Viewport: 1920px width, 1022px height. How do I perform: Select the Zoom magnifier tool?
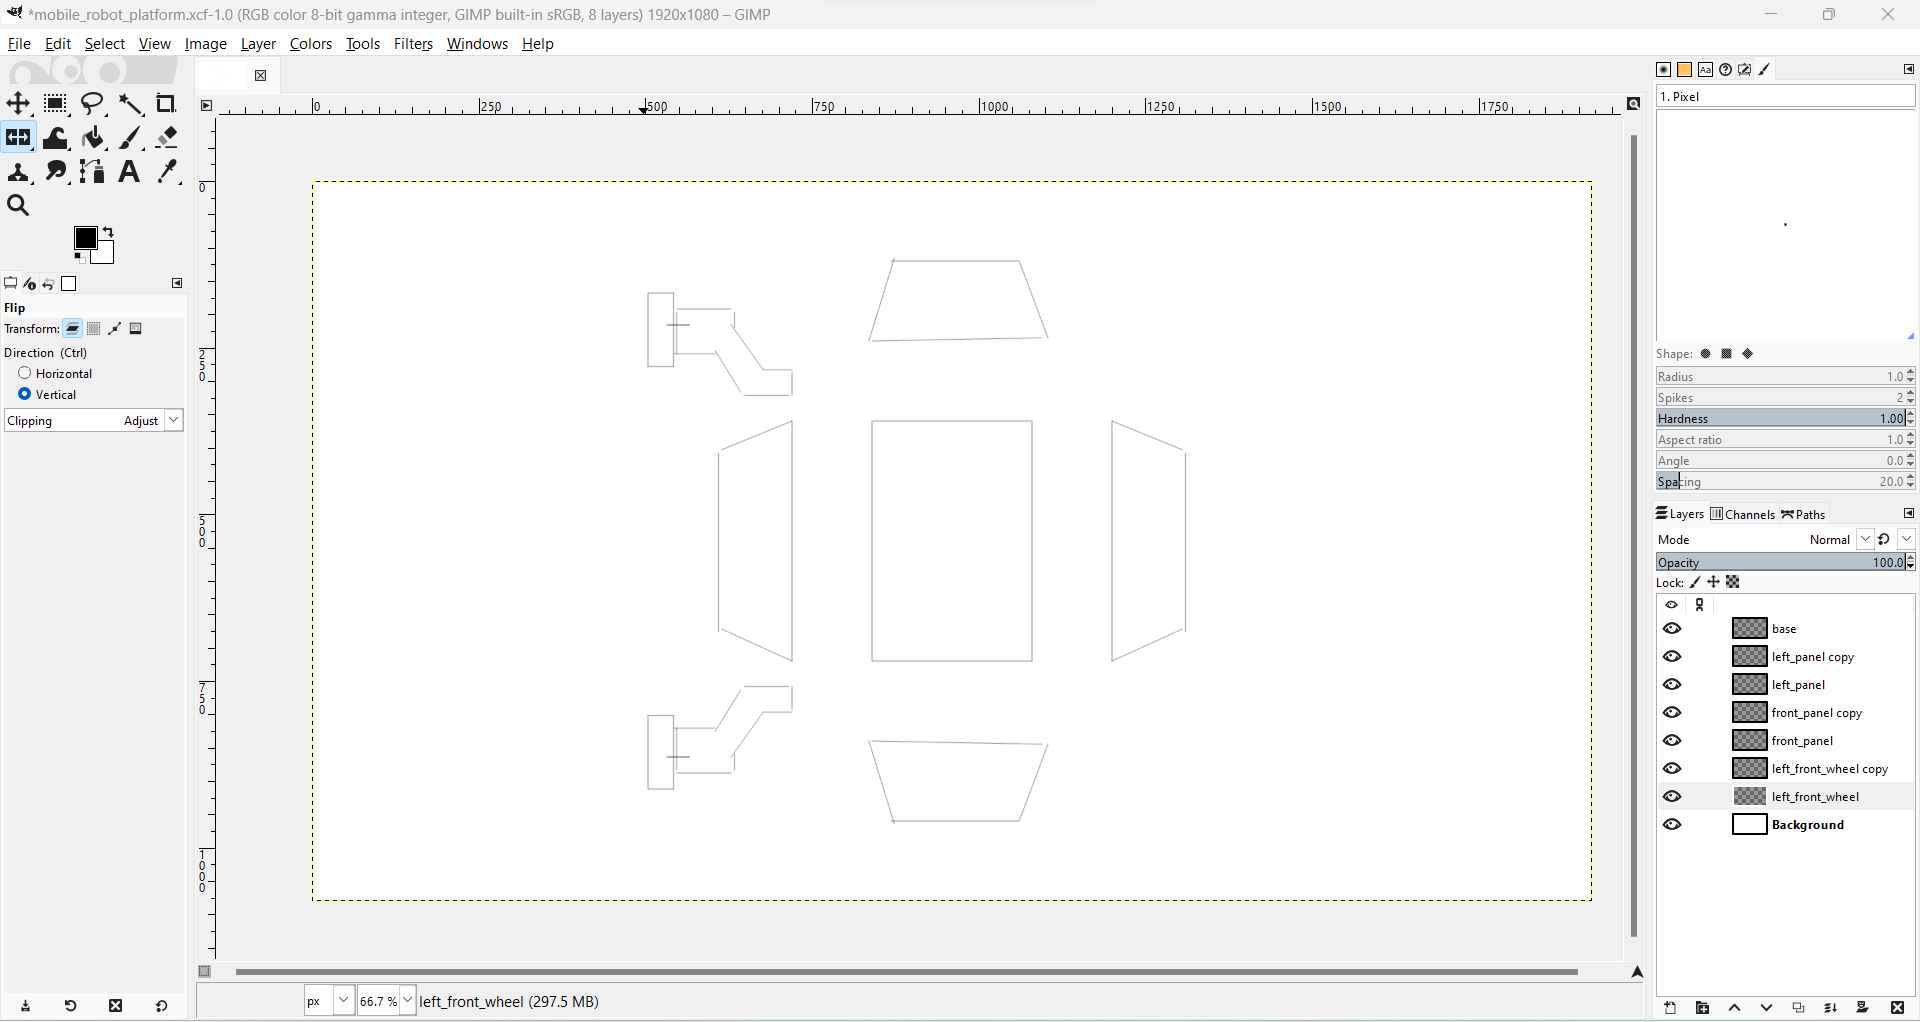[x=18, y=206]
